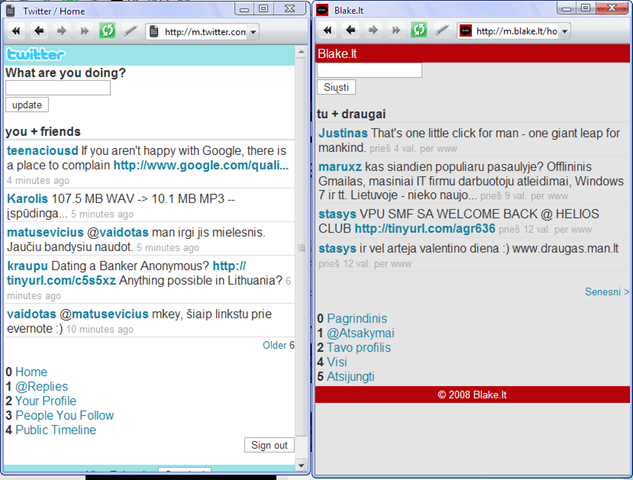
Task: Open Public Timeline link
Action: [56, 430]
